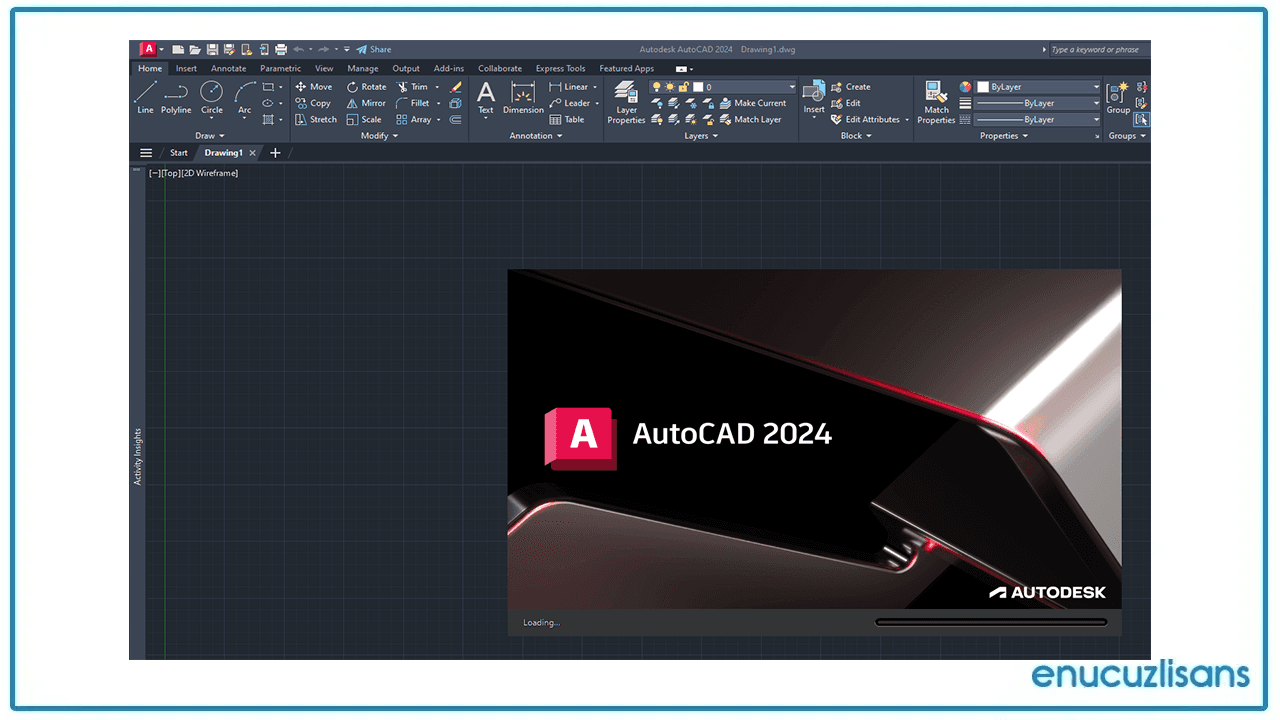Toggle layer freeze sun icon in layer dropdown

670,87
